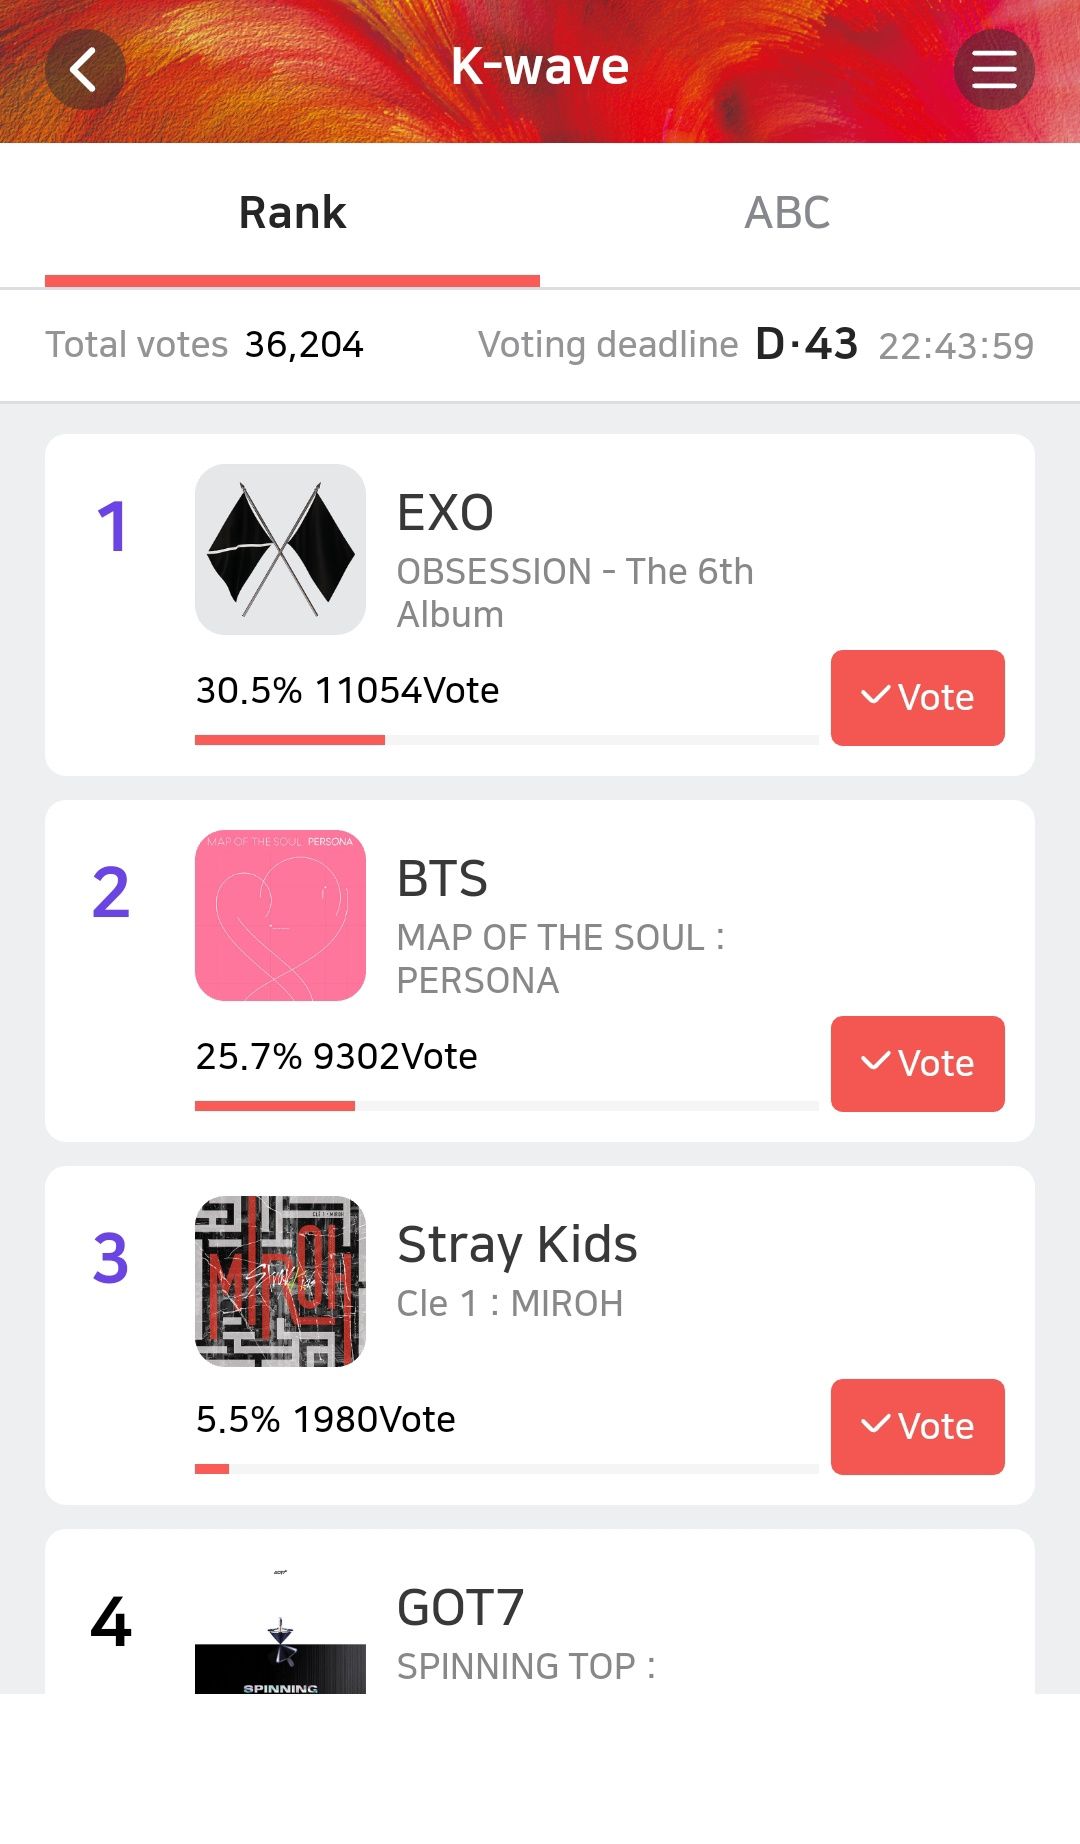Open BTS Persona album cover
1080x1844 pixels.
point(280,915)
